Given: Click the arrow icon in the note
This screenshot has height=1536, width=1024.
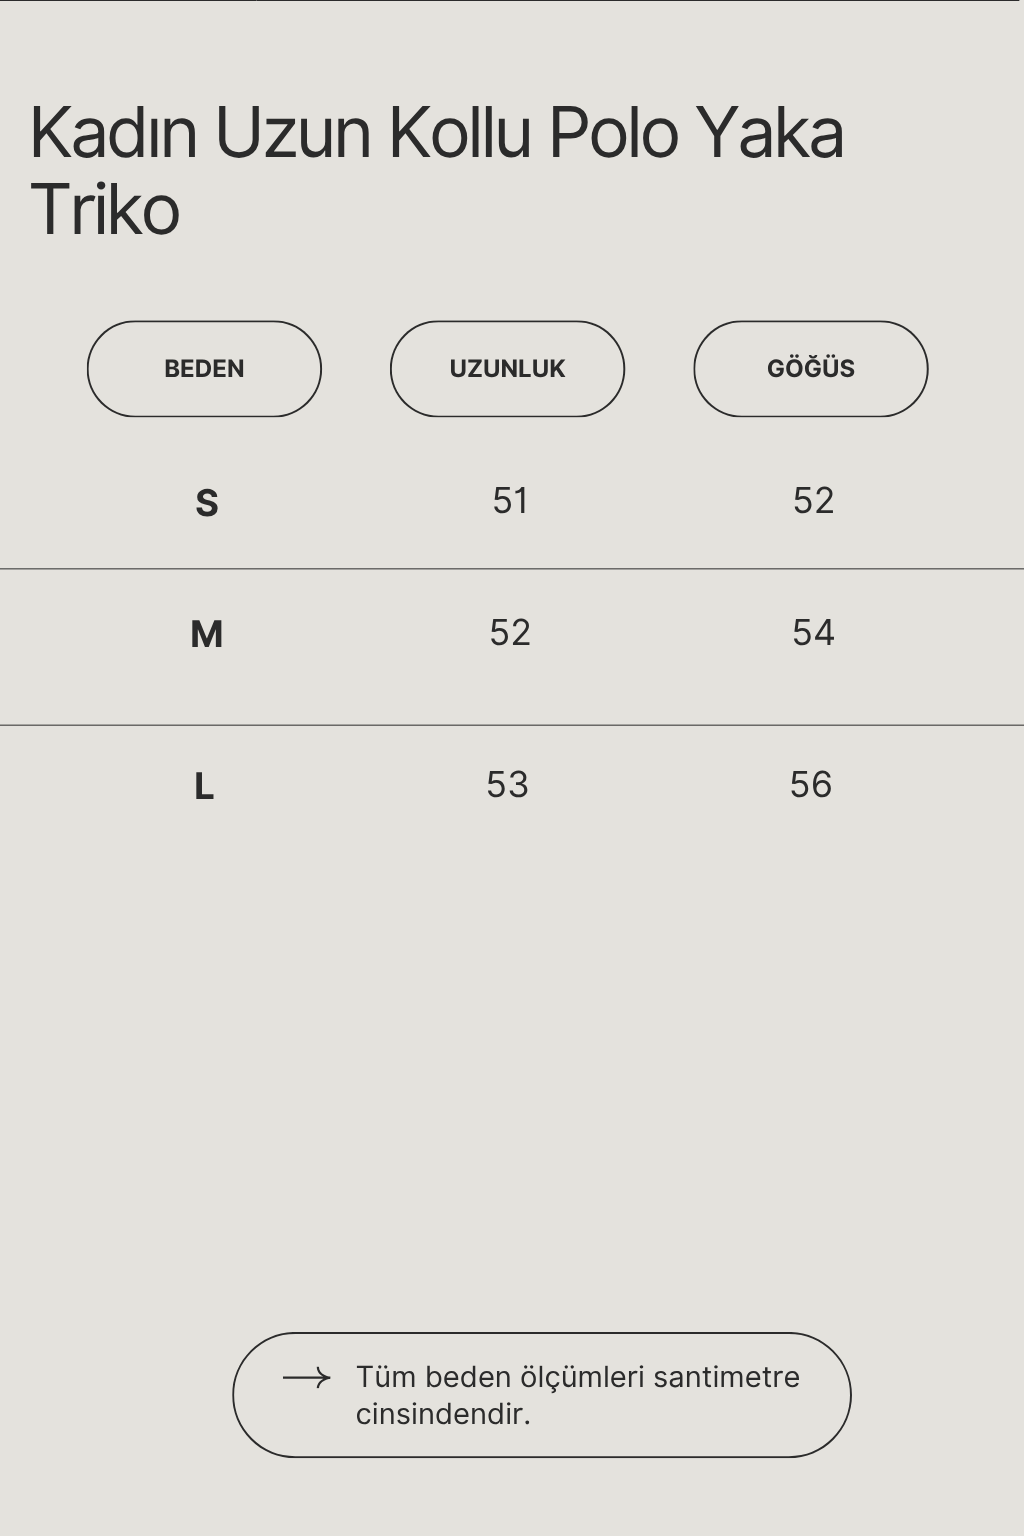Looking at the screenshot, I should pos(306,1378).
